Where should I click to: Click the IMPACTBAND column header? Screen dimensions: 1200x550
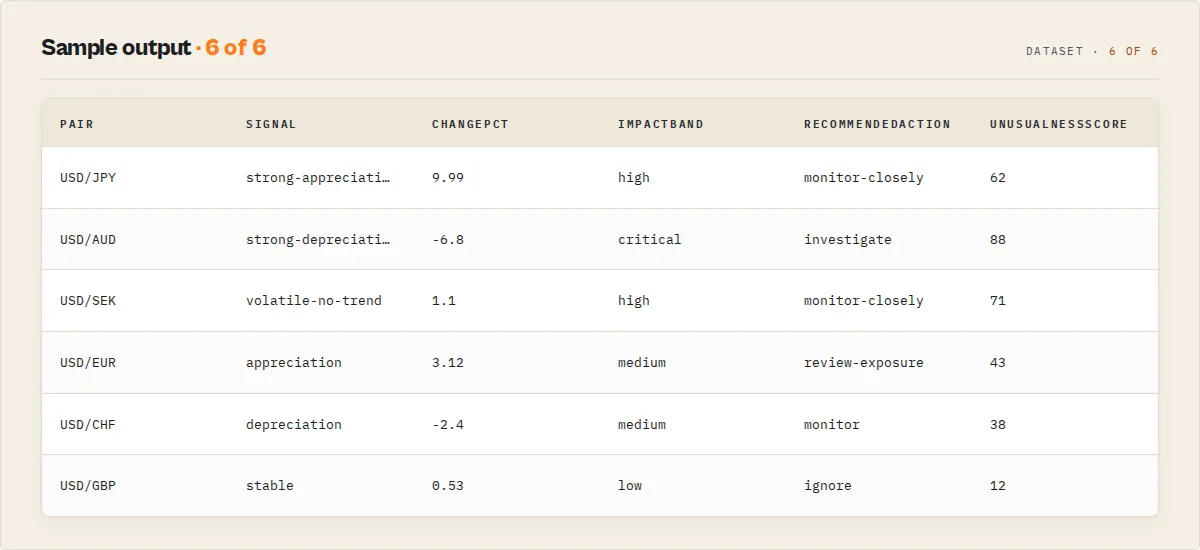(661, 124)
